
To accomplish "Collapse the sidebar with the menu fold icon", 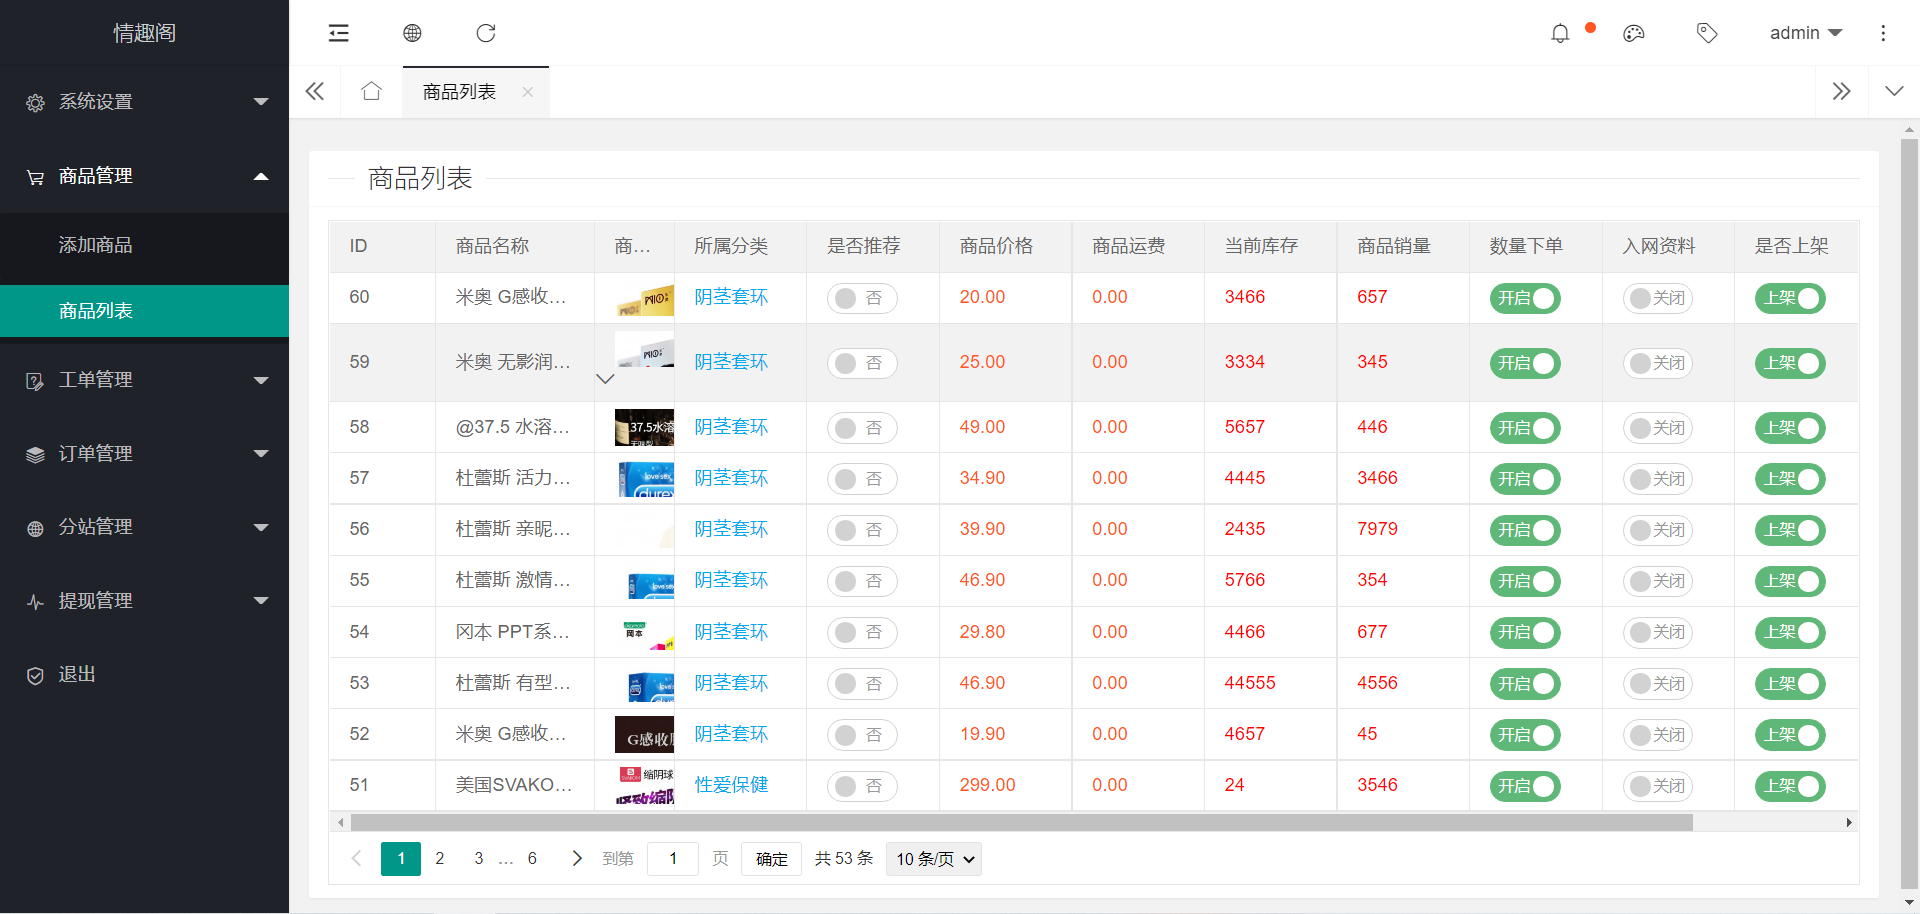I will coord(339,33).
